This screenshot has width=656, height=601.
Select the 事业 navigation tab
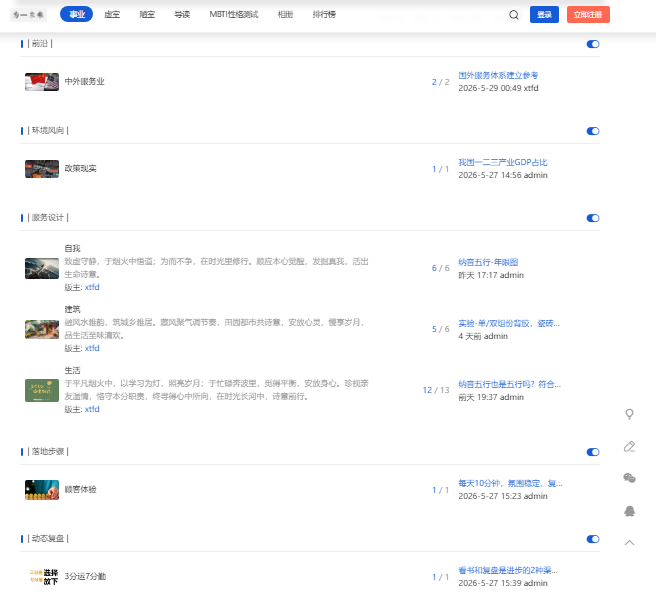click(77, 14)
